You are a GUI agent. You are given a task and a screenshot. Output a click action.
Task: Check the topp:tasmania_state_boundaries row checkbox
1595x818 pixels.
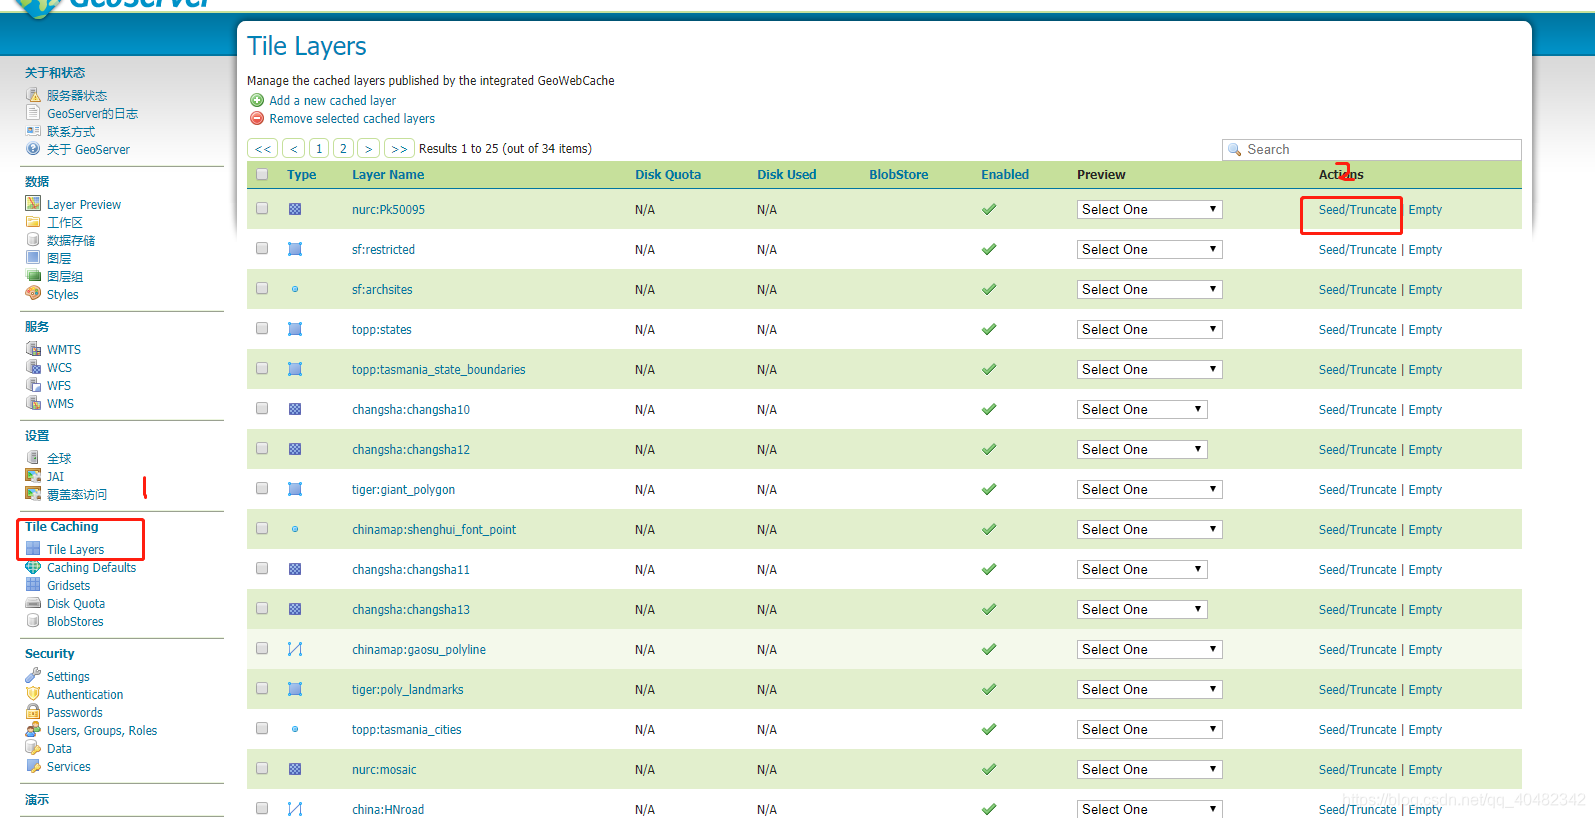pos(262,368)
